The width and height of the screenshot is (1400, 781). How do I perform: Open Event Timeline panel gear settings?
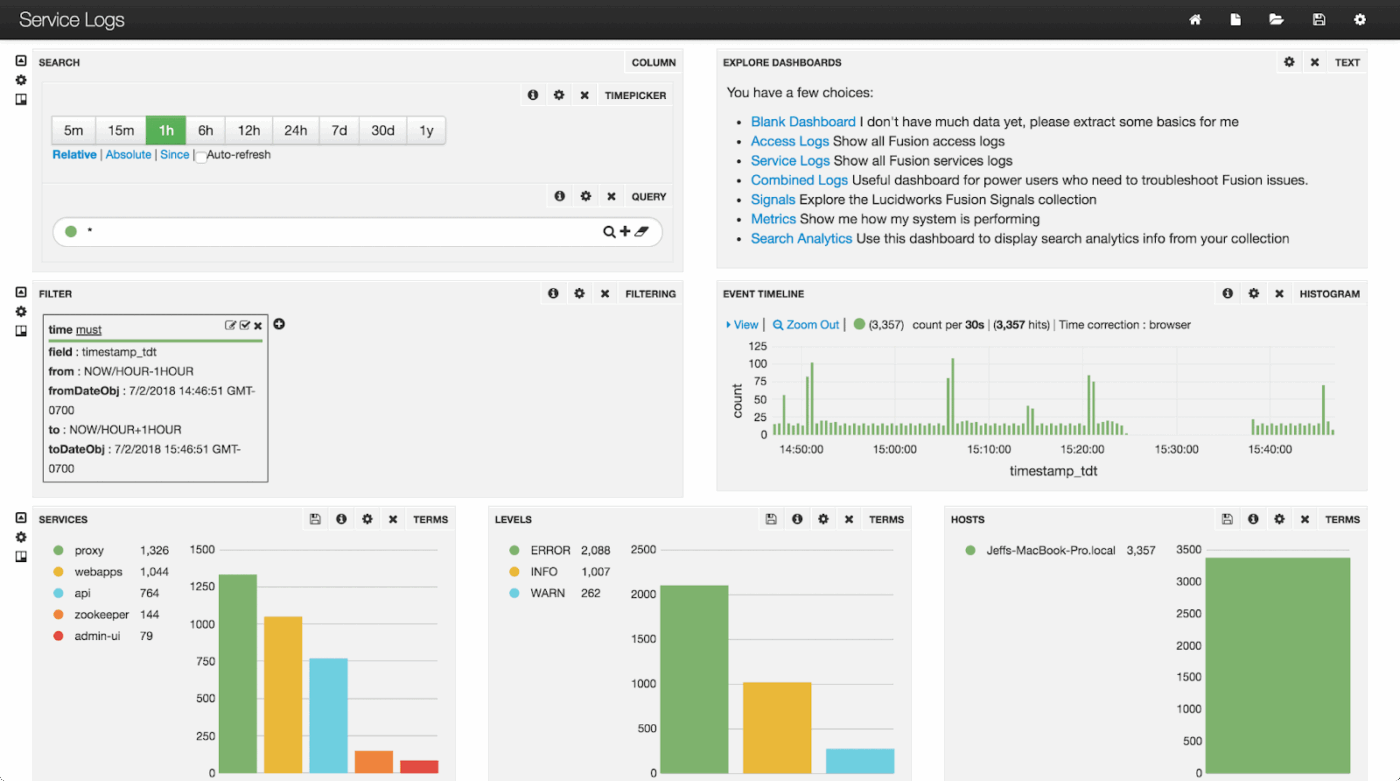[1254, 294]
